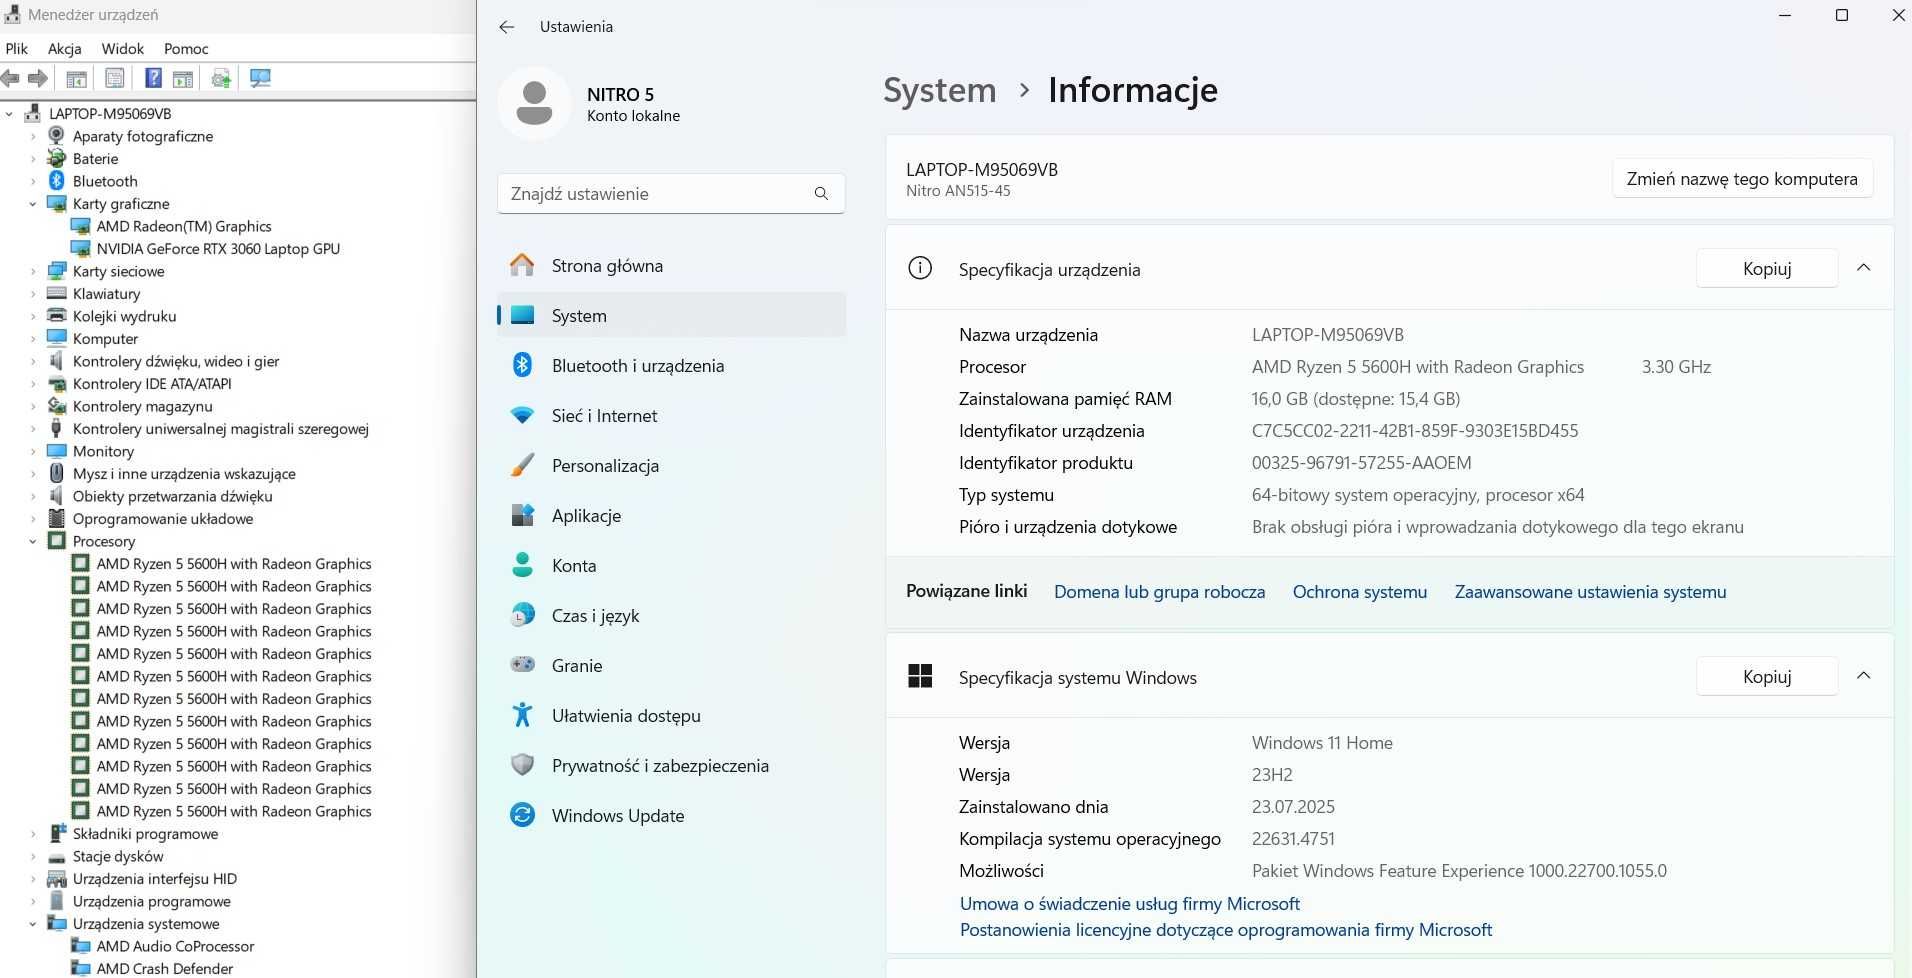This screenshot has height=978, width=1912.
Task: Expand the Aparaty fotograficzne node
Action: pyautogui.click(x=33, y=136)
